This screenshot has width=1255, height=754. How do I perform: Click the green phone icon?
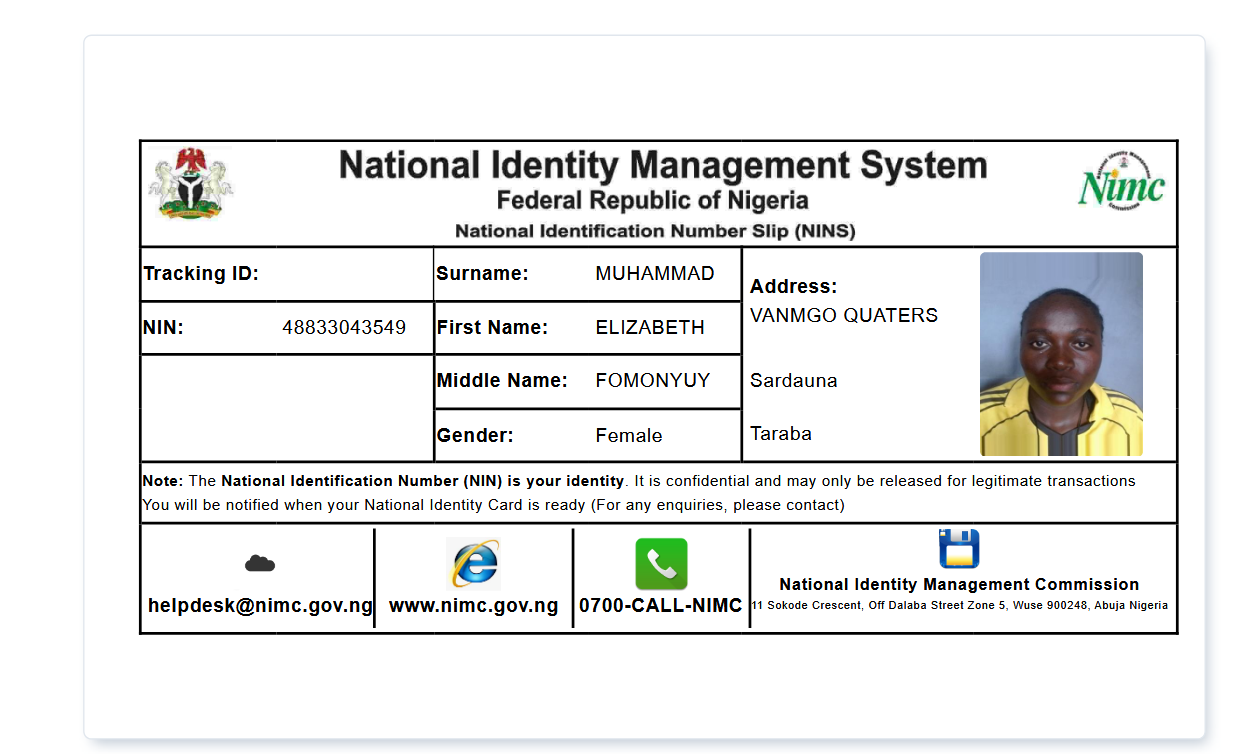[x=661, y=564]
